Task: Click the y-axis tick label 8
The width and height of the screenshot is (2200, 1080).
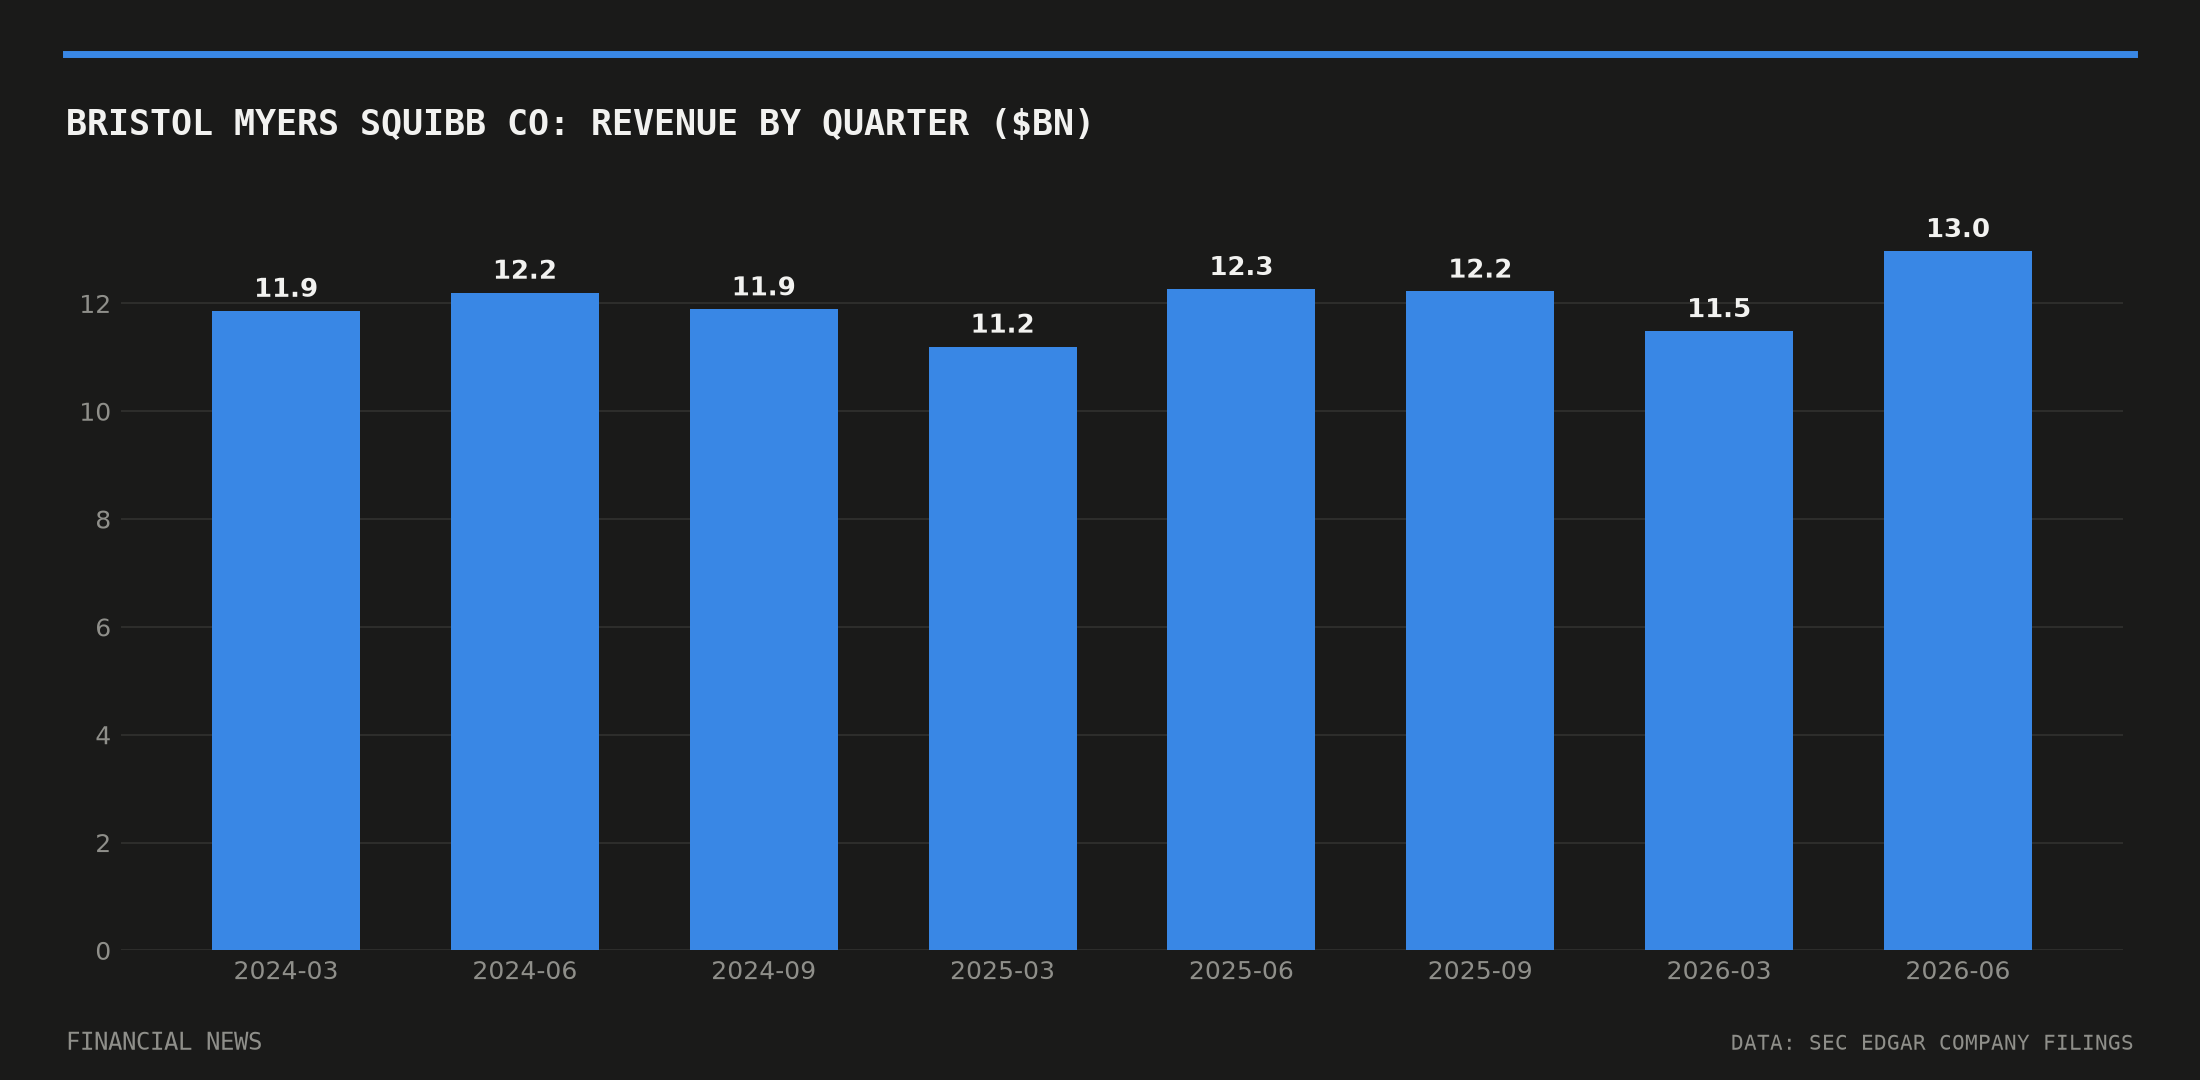Action: [x=103, y=520]
